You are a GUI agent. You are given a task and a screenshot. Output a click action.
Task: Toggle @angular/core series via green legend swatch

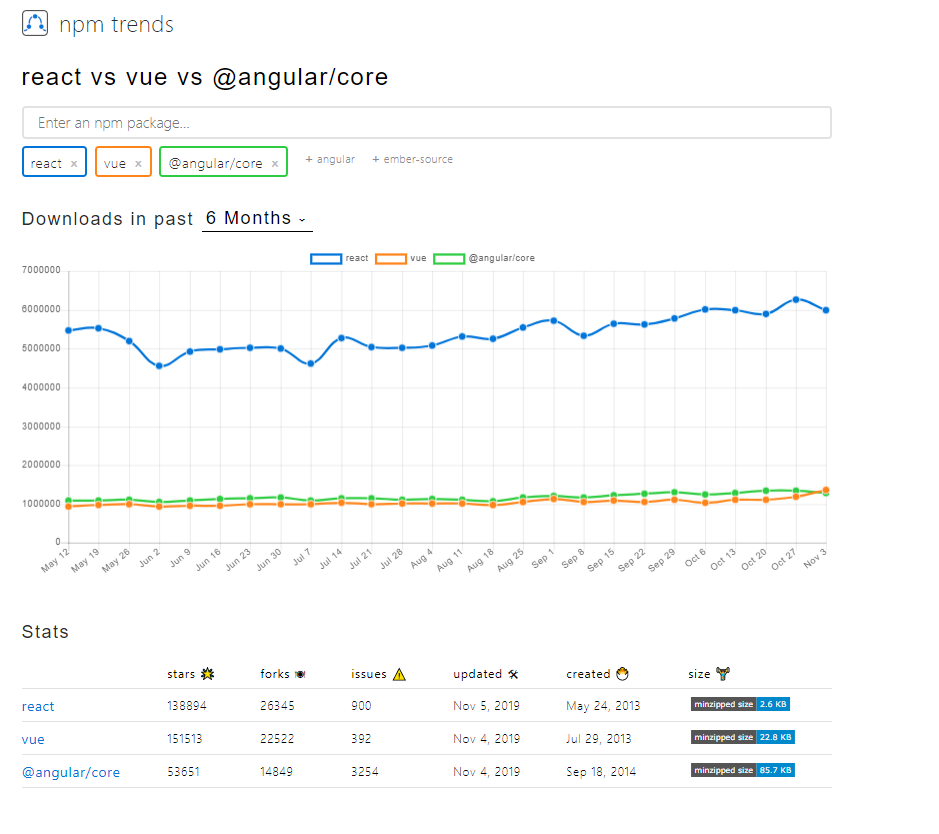pos(449,259)
